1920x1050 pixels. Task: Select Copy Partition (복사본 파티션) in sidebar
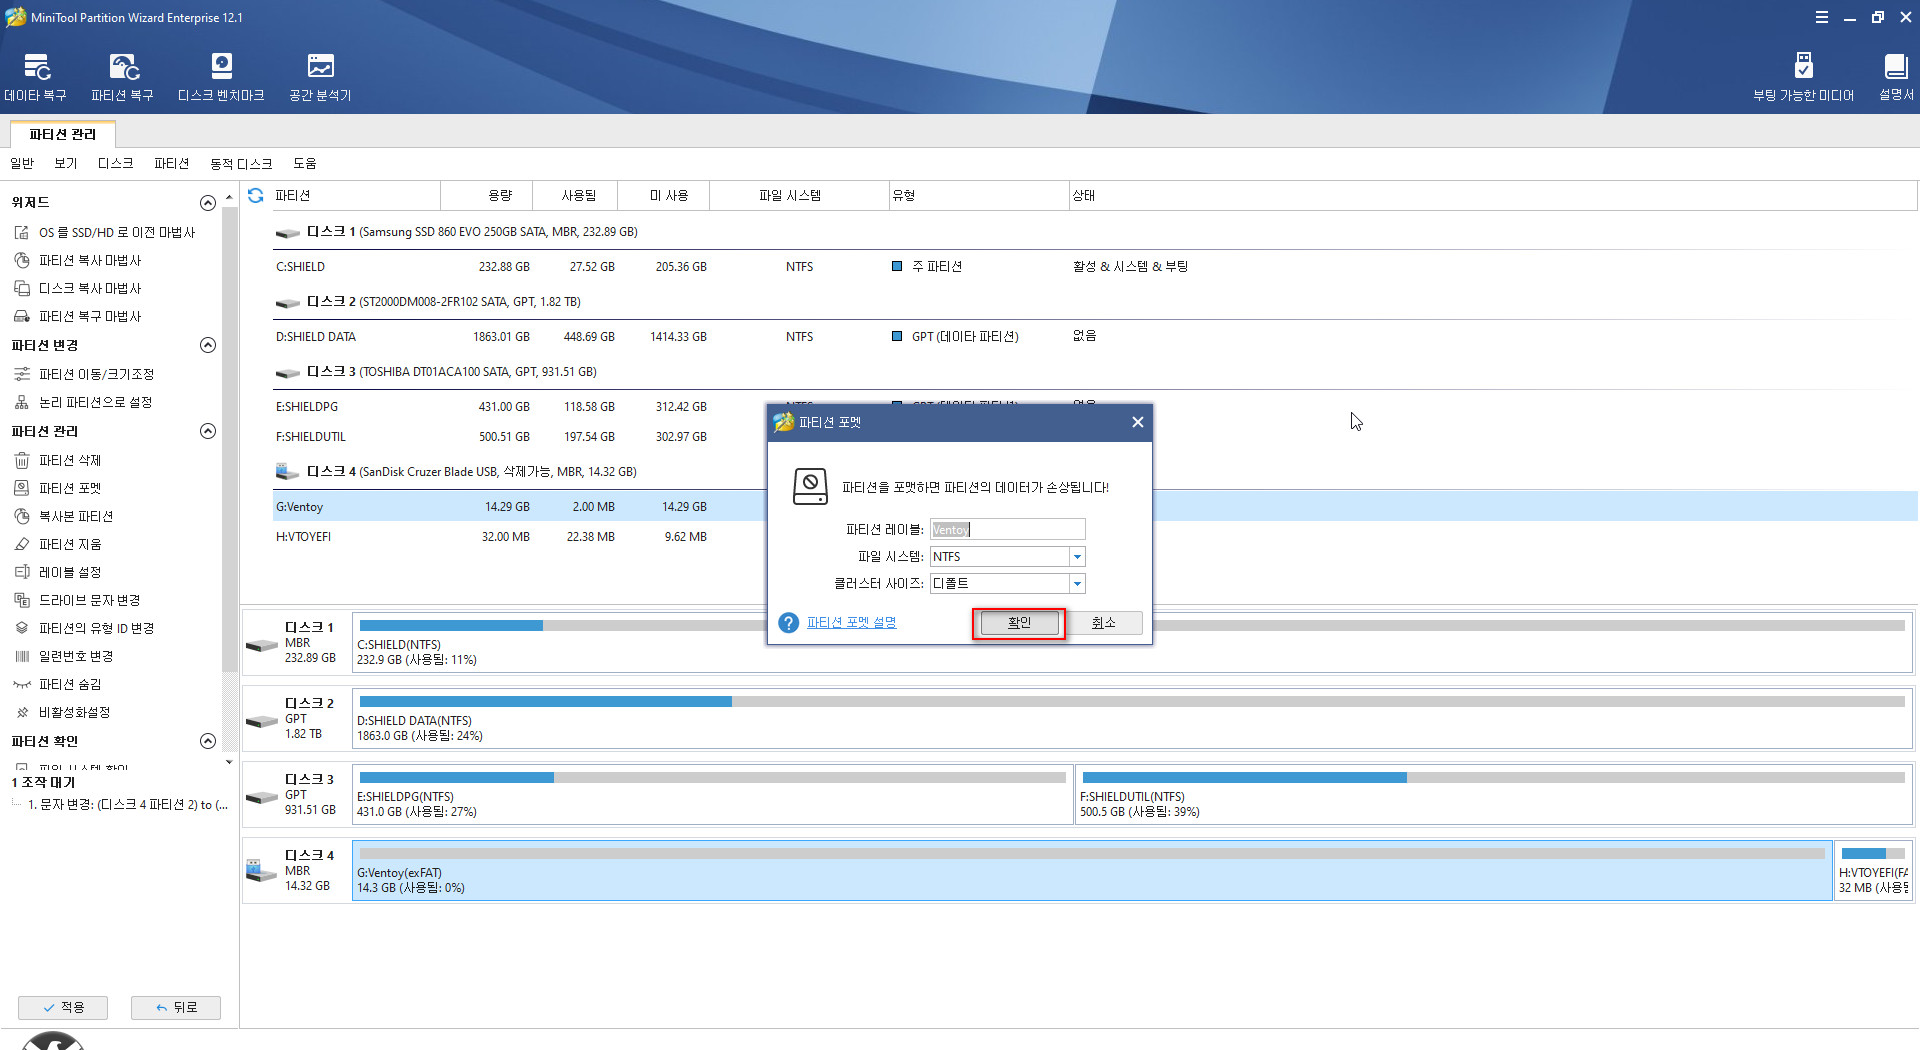[x=75, y=516]
